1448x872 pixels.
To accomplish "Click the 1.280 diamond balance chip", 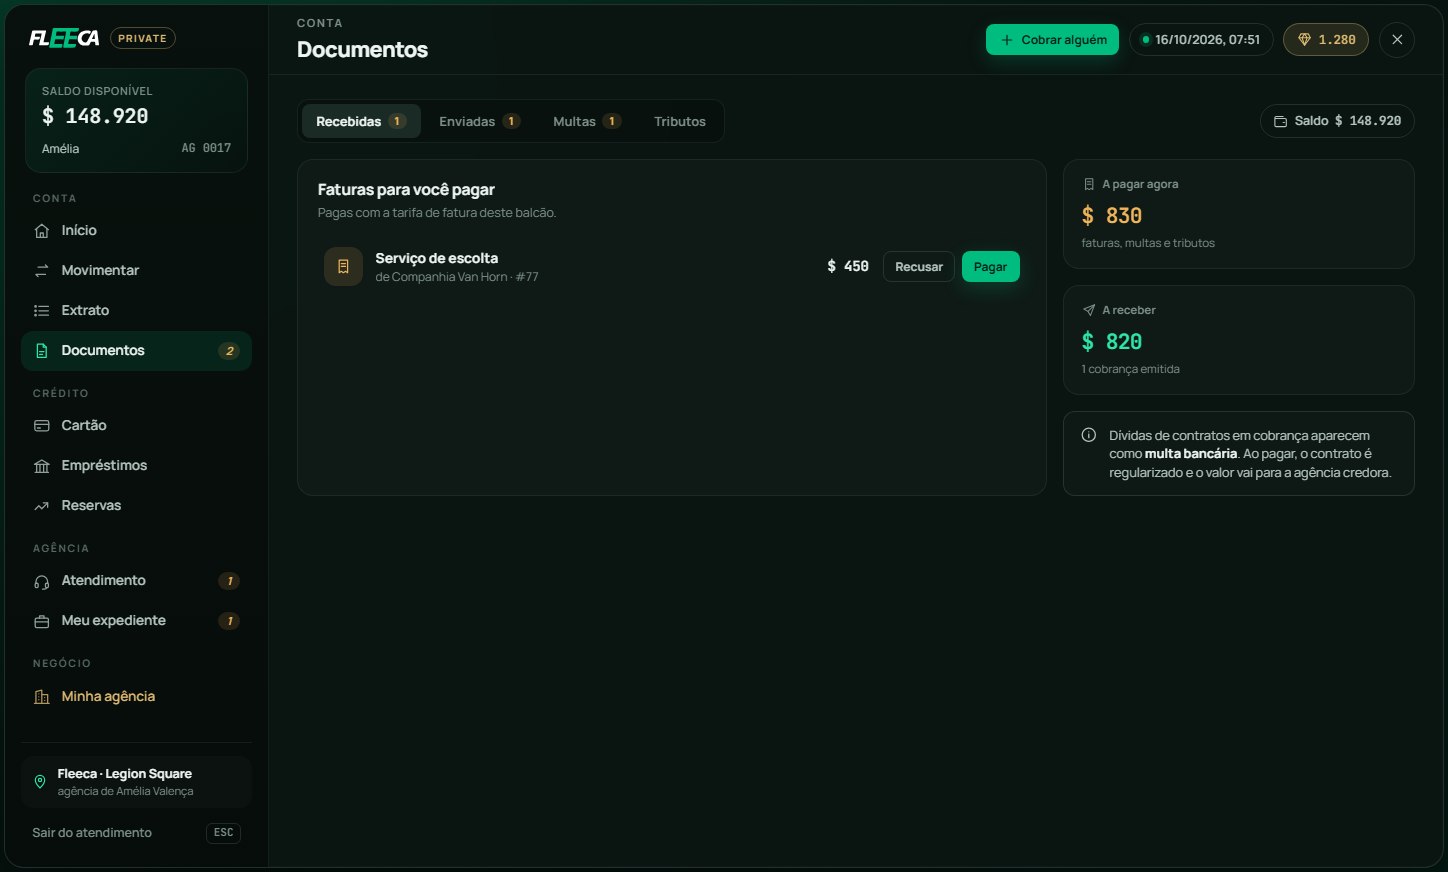I will tap(1326, 40).
